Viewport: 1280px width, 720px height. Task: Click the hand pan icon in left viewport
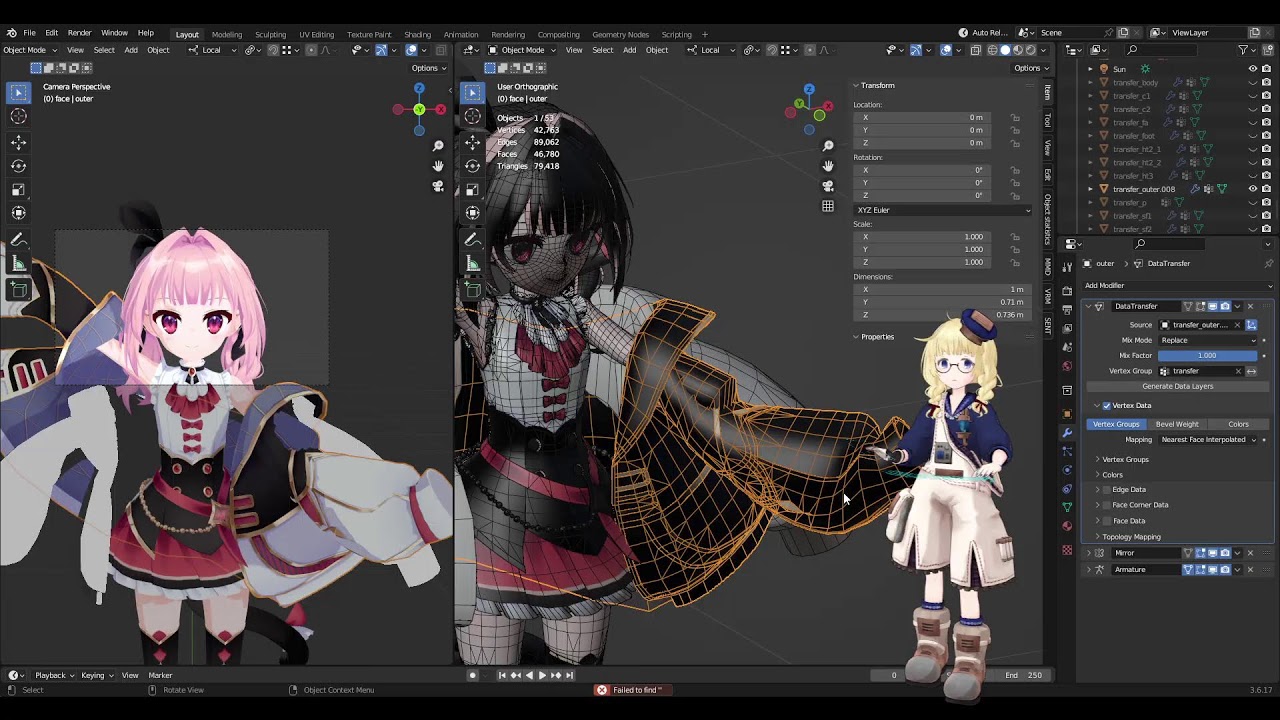pyautogui.click(x=438, y=166)
